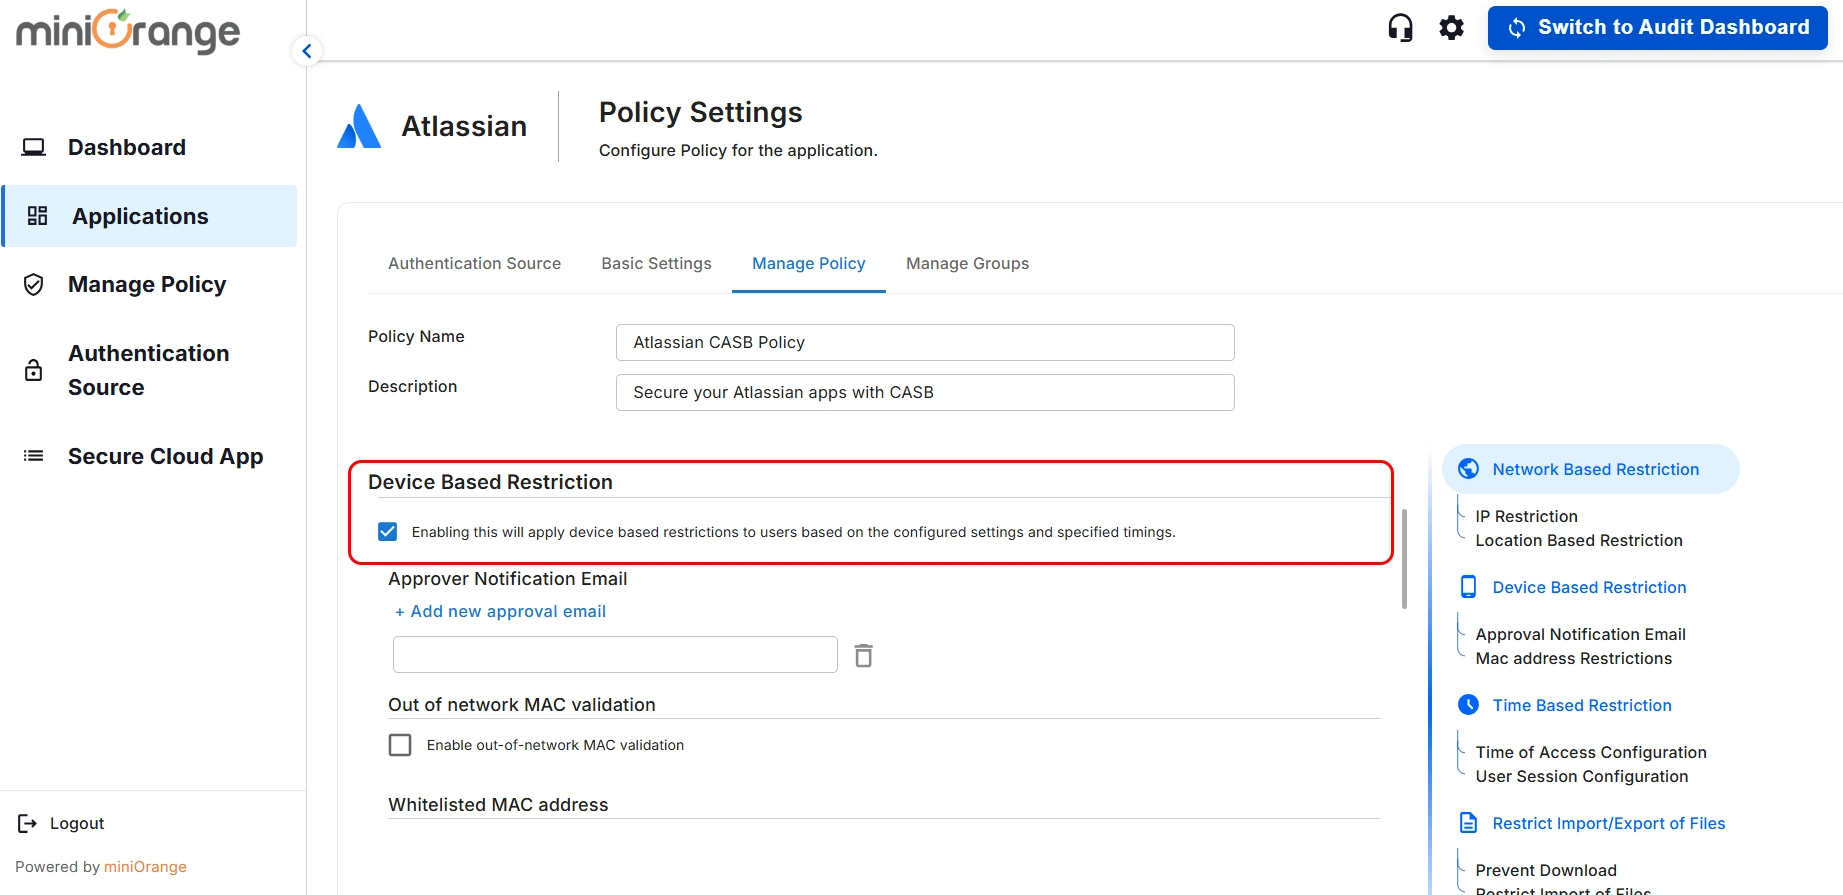Image resolution: width=1843 pixels, height=895 pixels.
Task: Click the Logout label text
Action: pyautogui.click(x=77, y=823)
